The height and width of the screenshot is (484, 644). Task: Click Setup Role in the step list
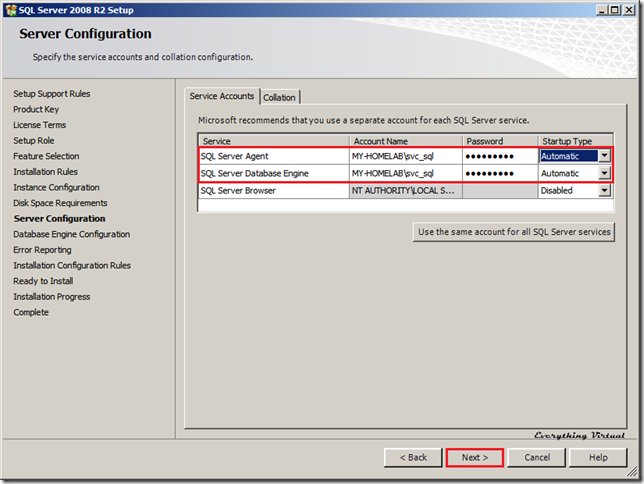pyautogui.click(x=34, y=141)
